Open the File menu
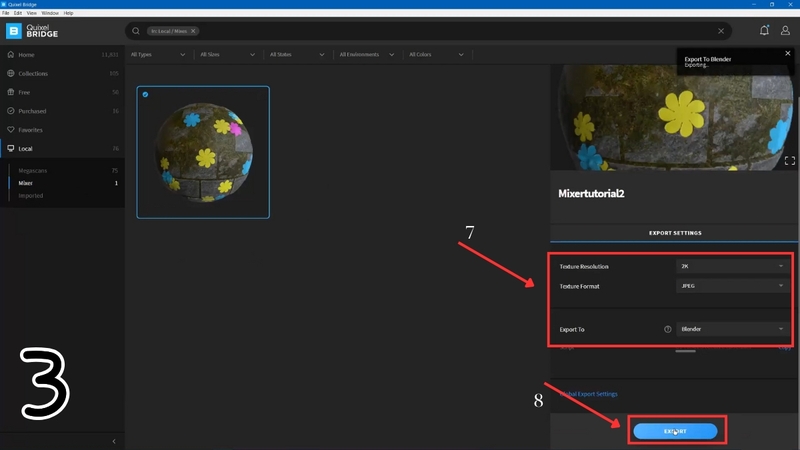 [x=6, y=13]
